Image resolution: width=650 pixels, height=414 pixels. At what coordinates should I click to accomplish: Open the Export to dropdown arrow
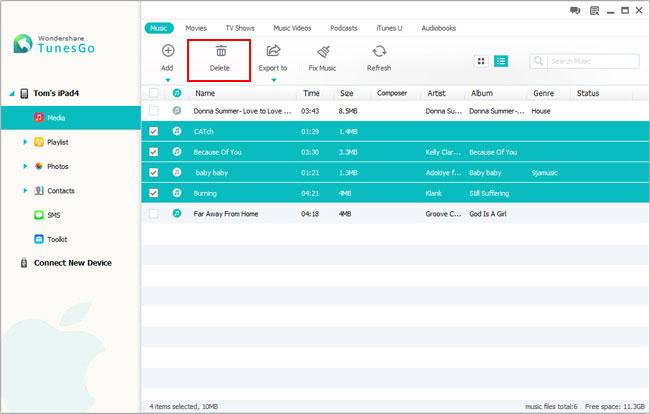(274, 80)
